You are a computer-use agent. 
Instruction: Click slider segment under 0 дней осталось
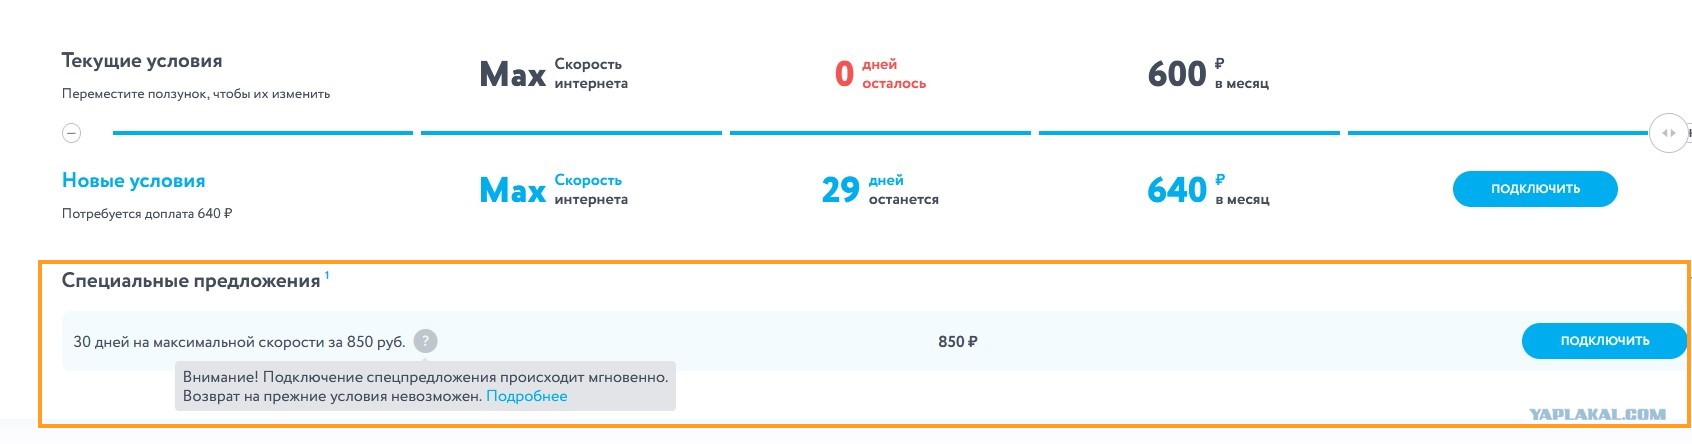tap(880, 132)
